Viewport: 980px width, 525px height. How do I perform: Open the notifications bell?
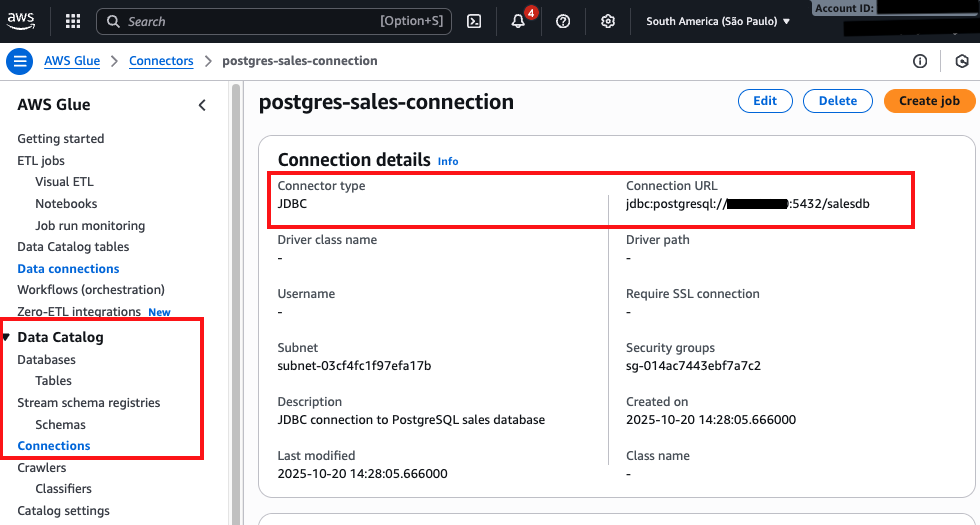pos(518,21)
